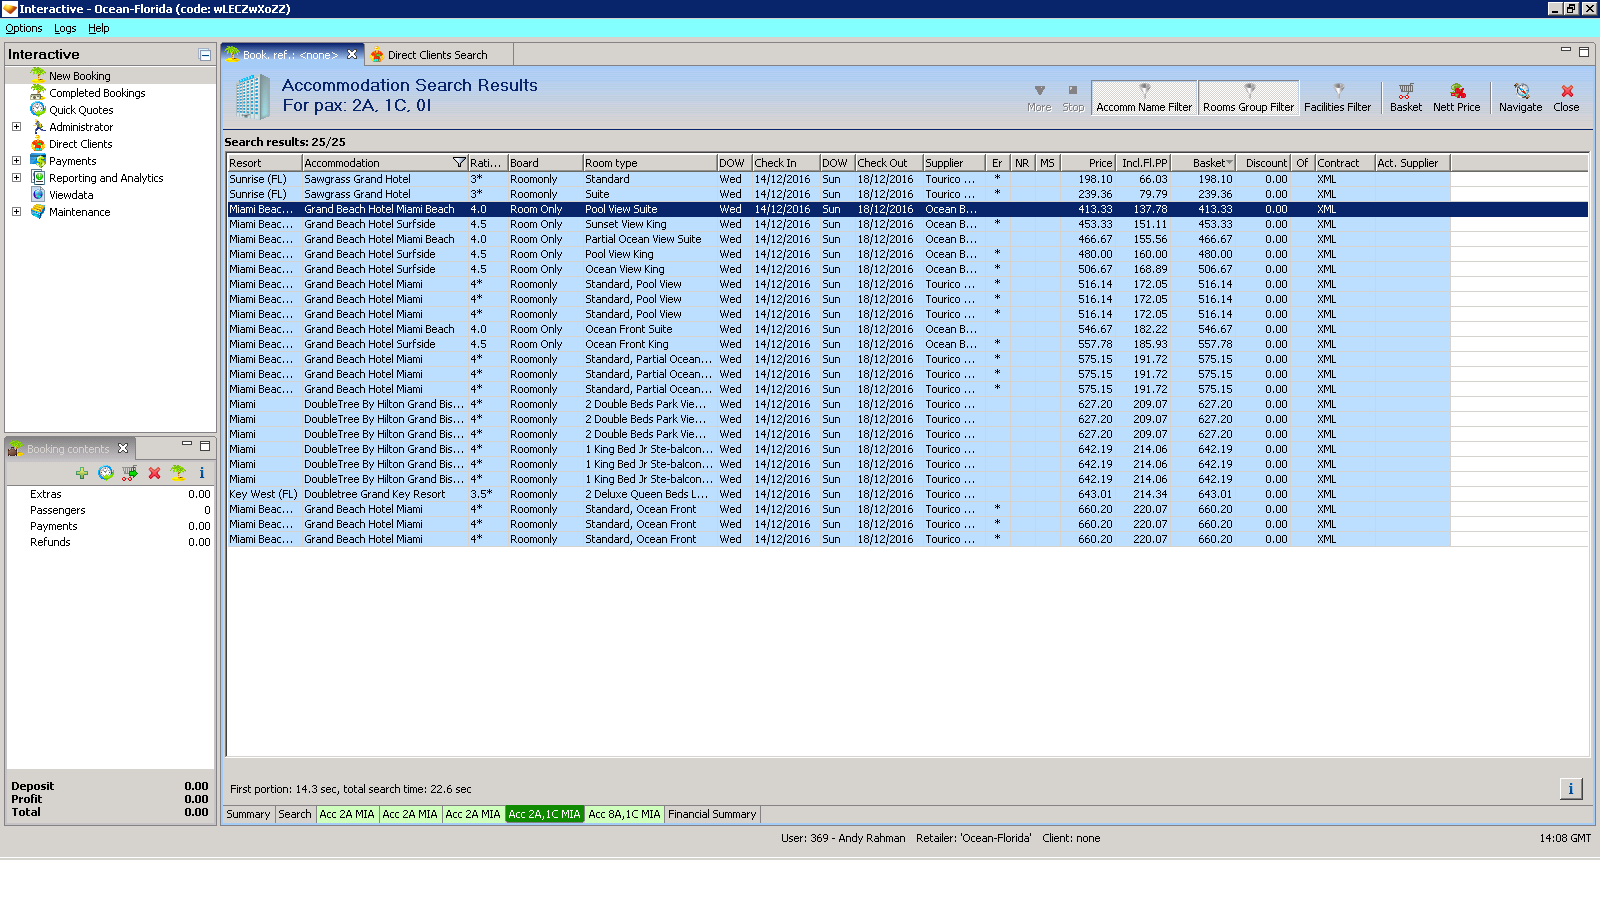Select Quick Quotes in the sidebar
Screen dimensions: 1600x900
tap(81, 110)
